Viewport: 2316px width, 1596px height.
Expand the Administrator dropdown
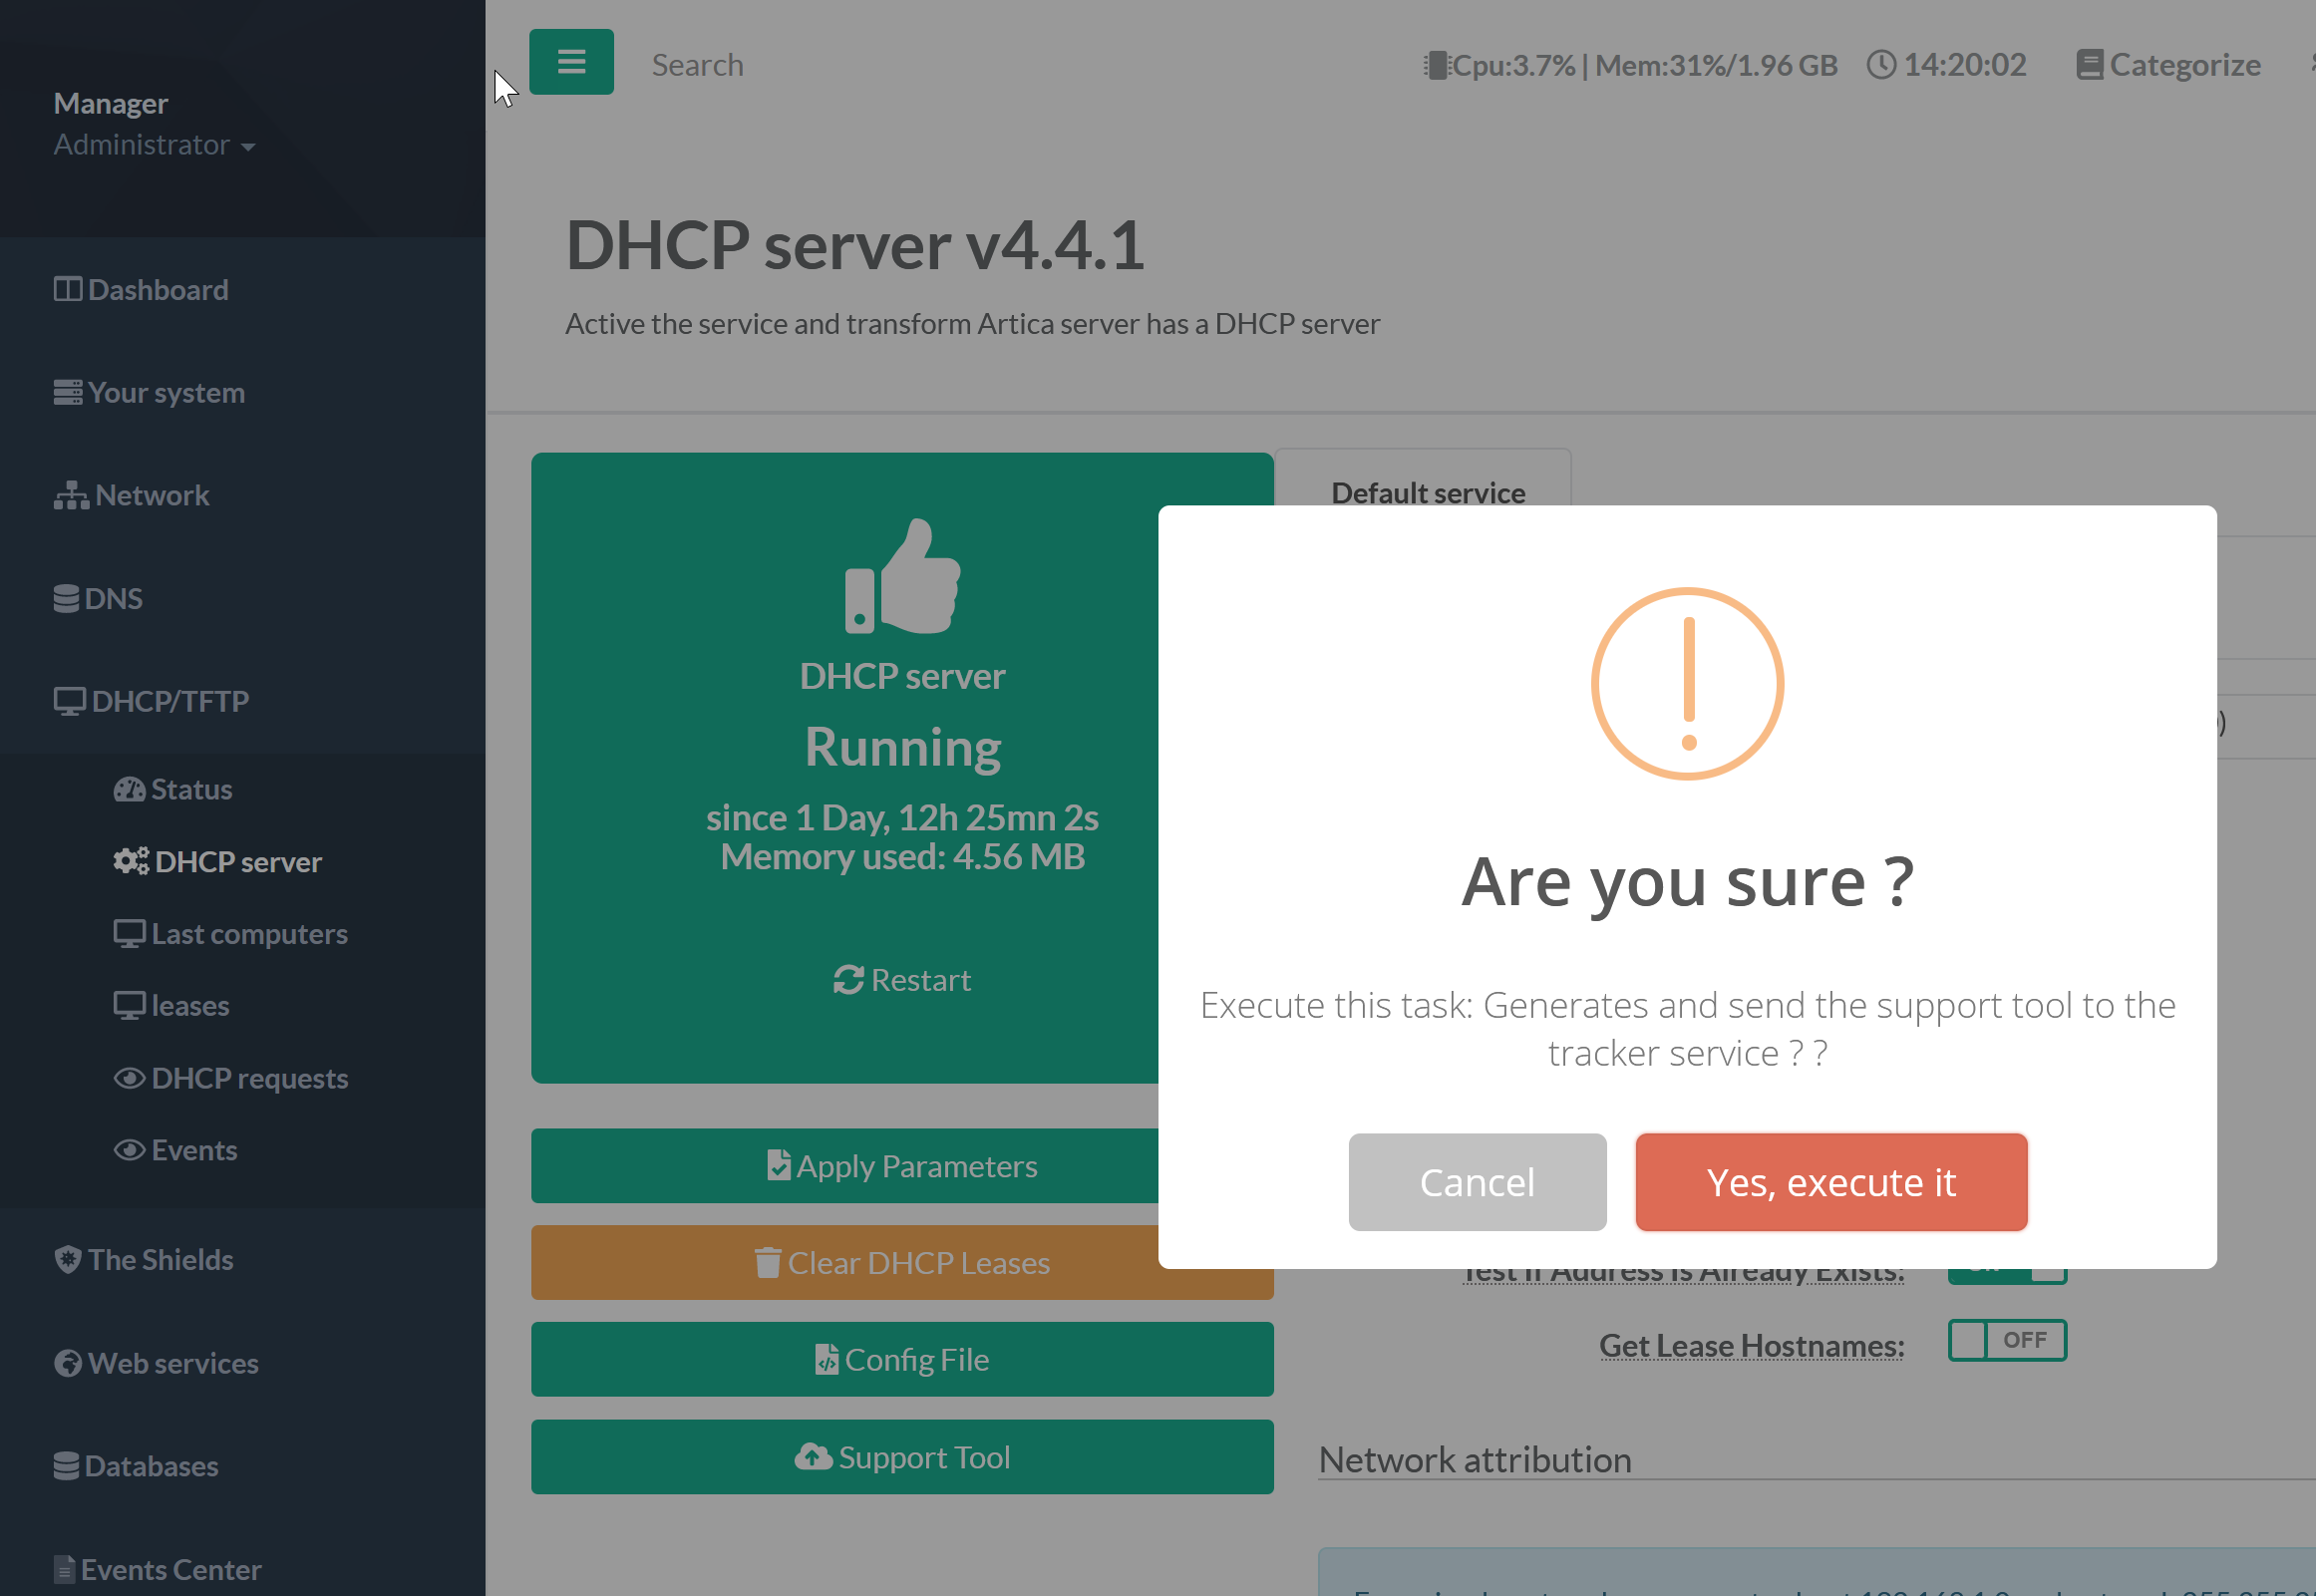(x=155, y=145)
